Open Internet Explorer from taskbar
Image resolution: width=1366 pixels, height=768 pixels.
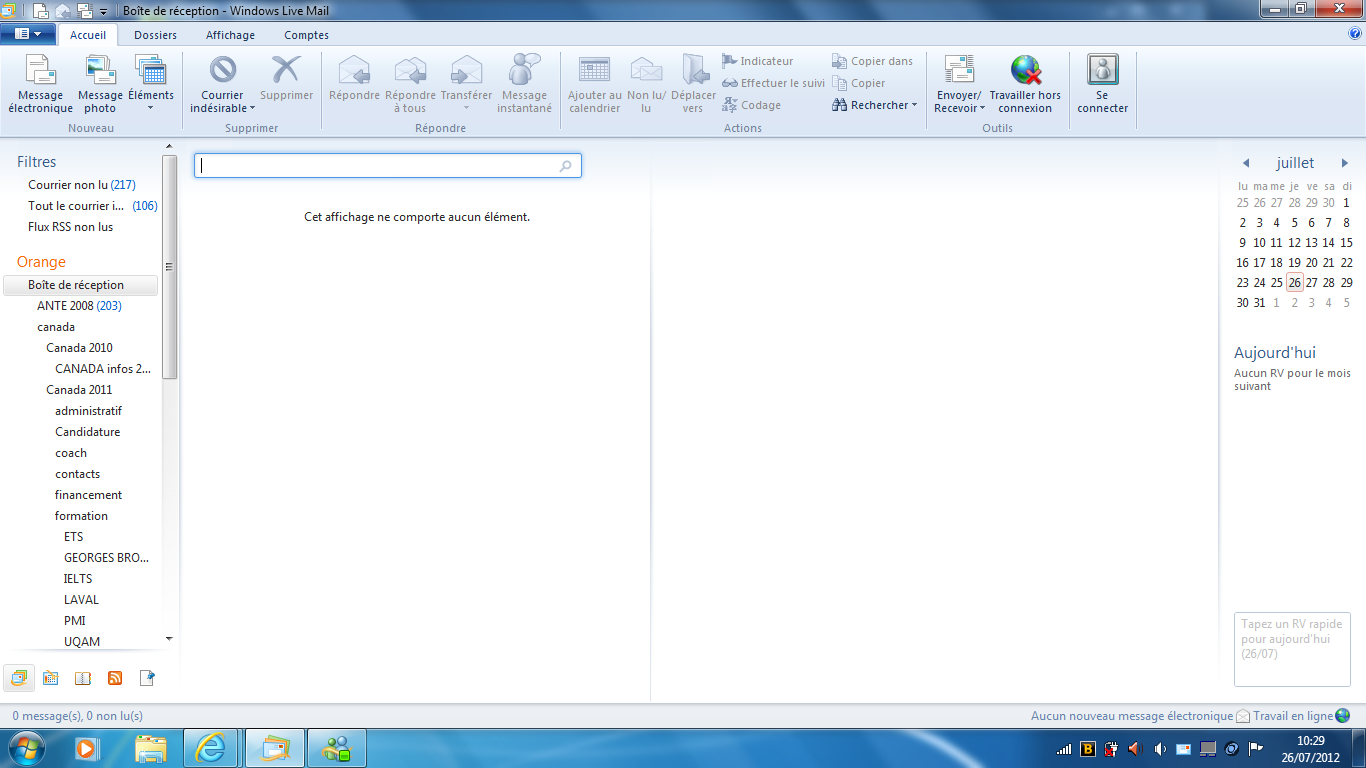(211, 748)
